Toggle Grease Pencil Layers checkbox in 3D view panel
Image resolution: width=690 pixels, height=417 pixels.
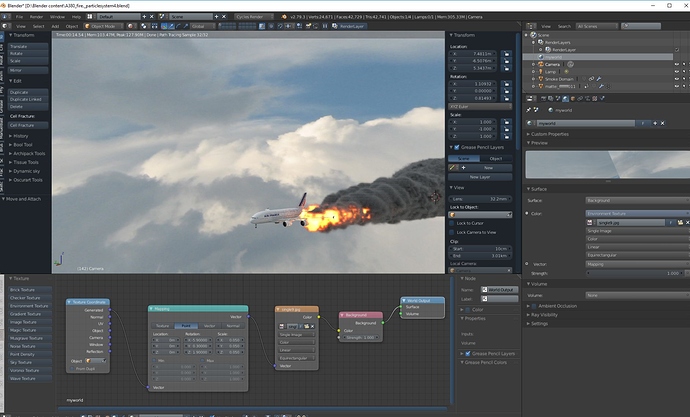[456, 147]
